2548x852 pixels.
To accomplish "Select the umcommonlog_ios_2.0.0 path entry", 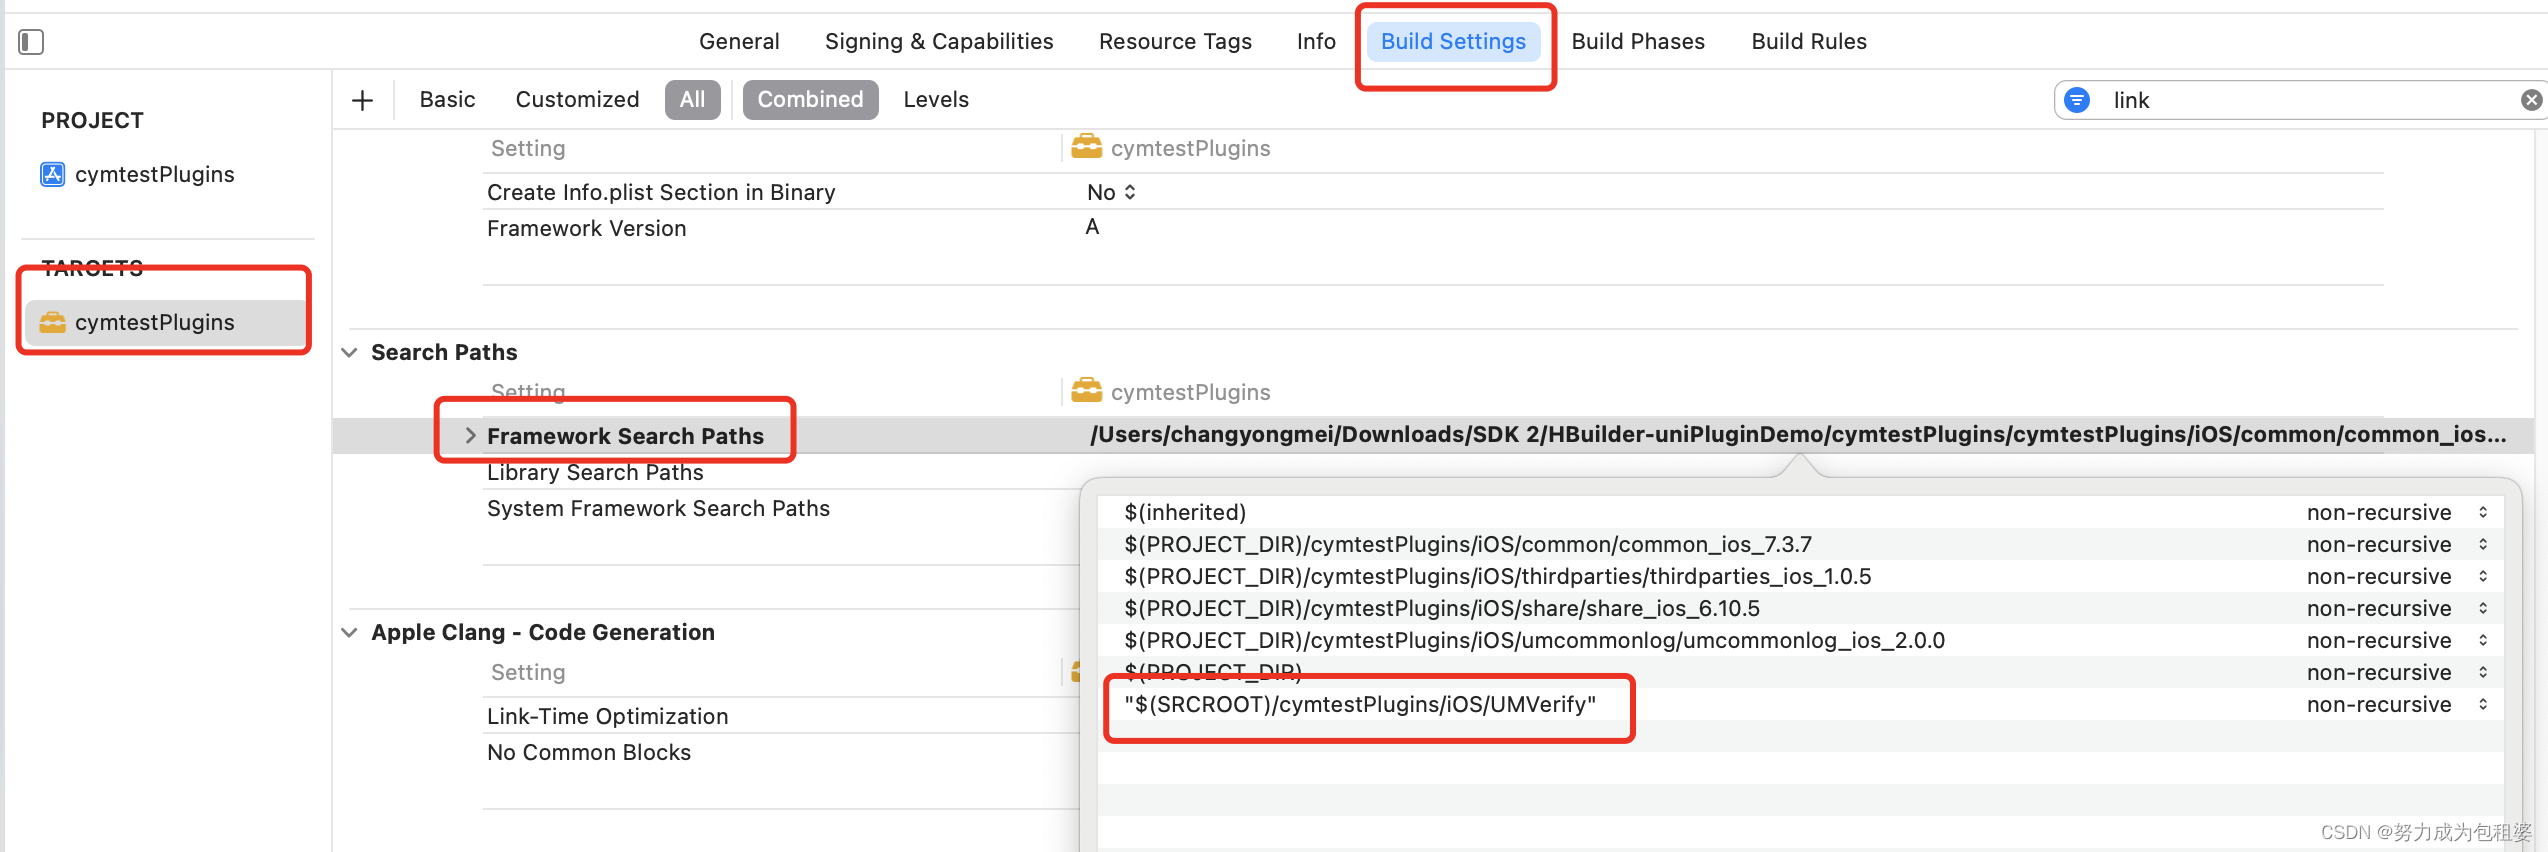I will point(1535,640).
